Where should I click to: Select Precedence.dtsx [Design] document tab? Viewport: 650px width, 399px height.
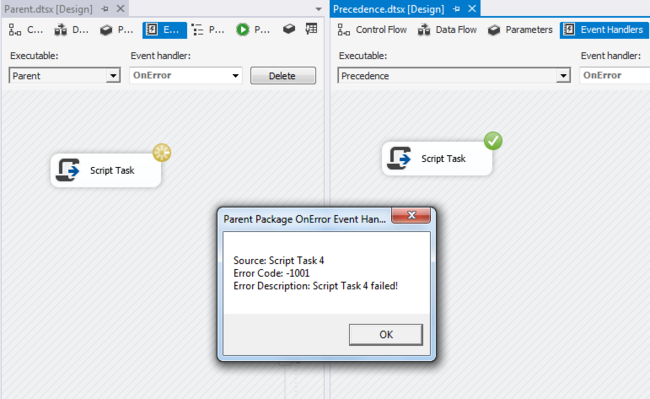(388, 9)
